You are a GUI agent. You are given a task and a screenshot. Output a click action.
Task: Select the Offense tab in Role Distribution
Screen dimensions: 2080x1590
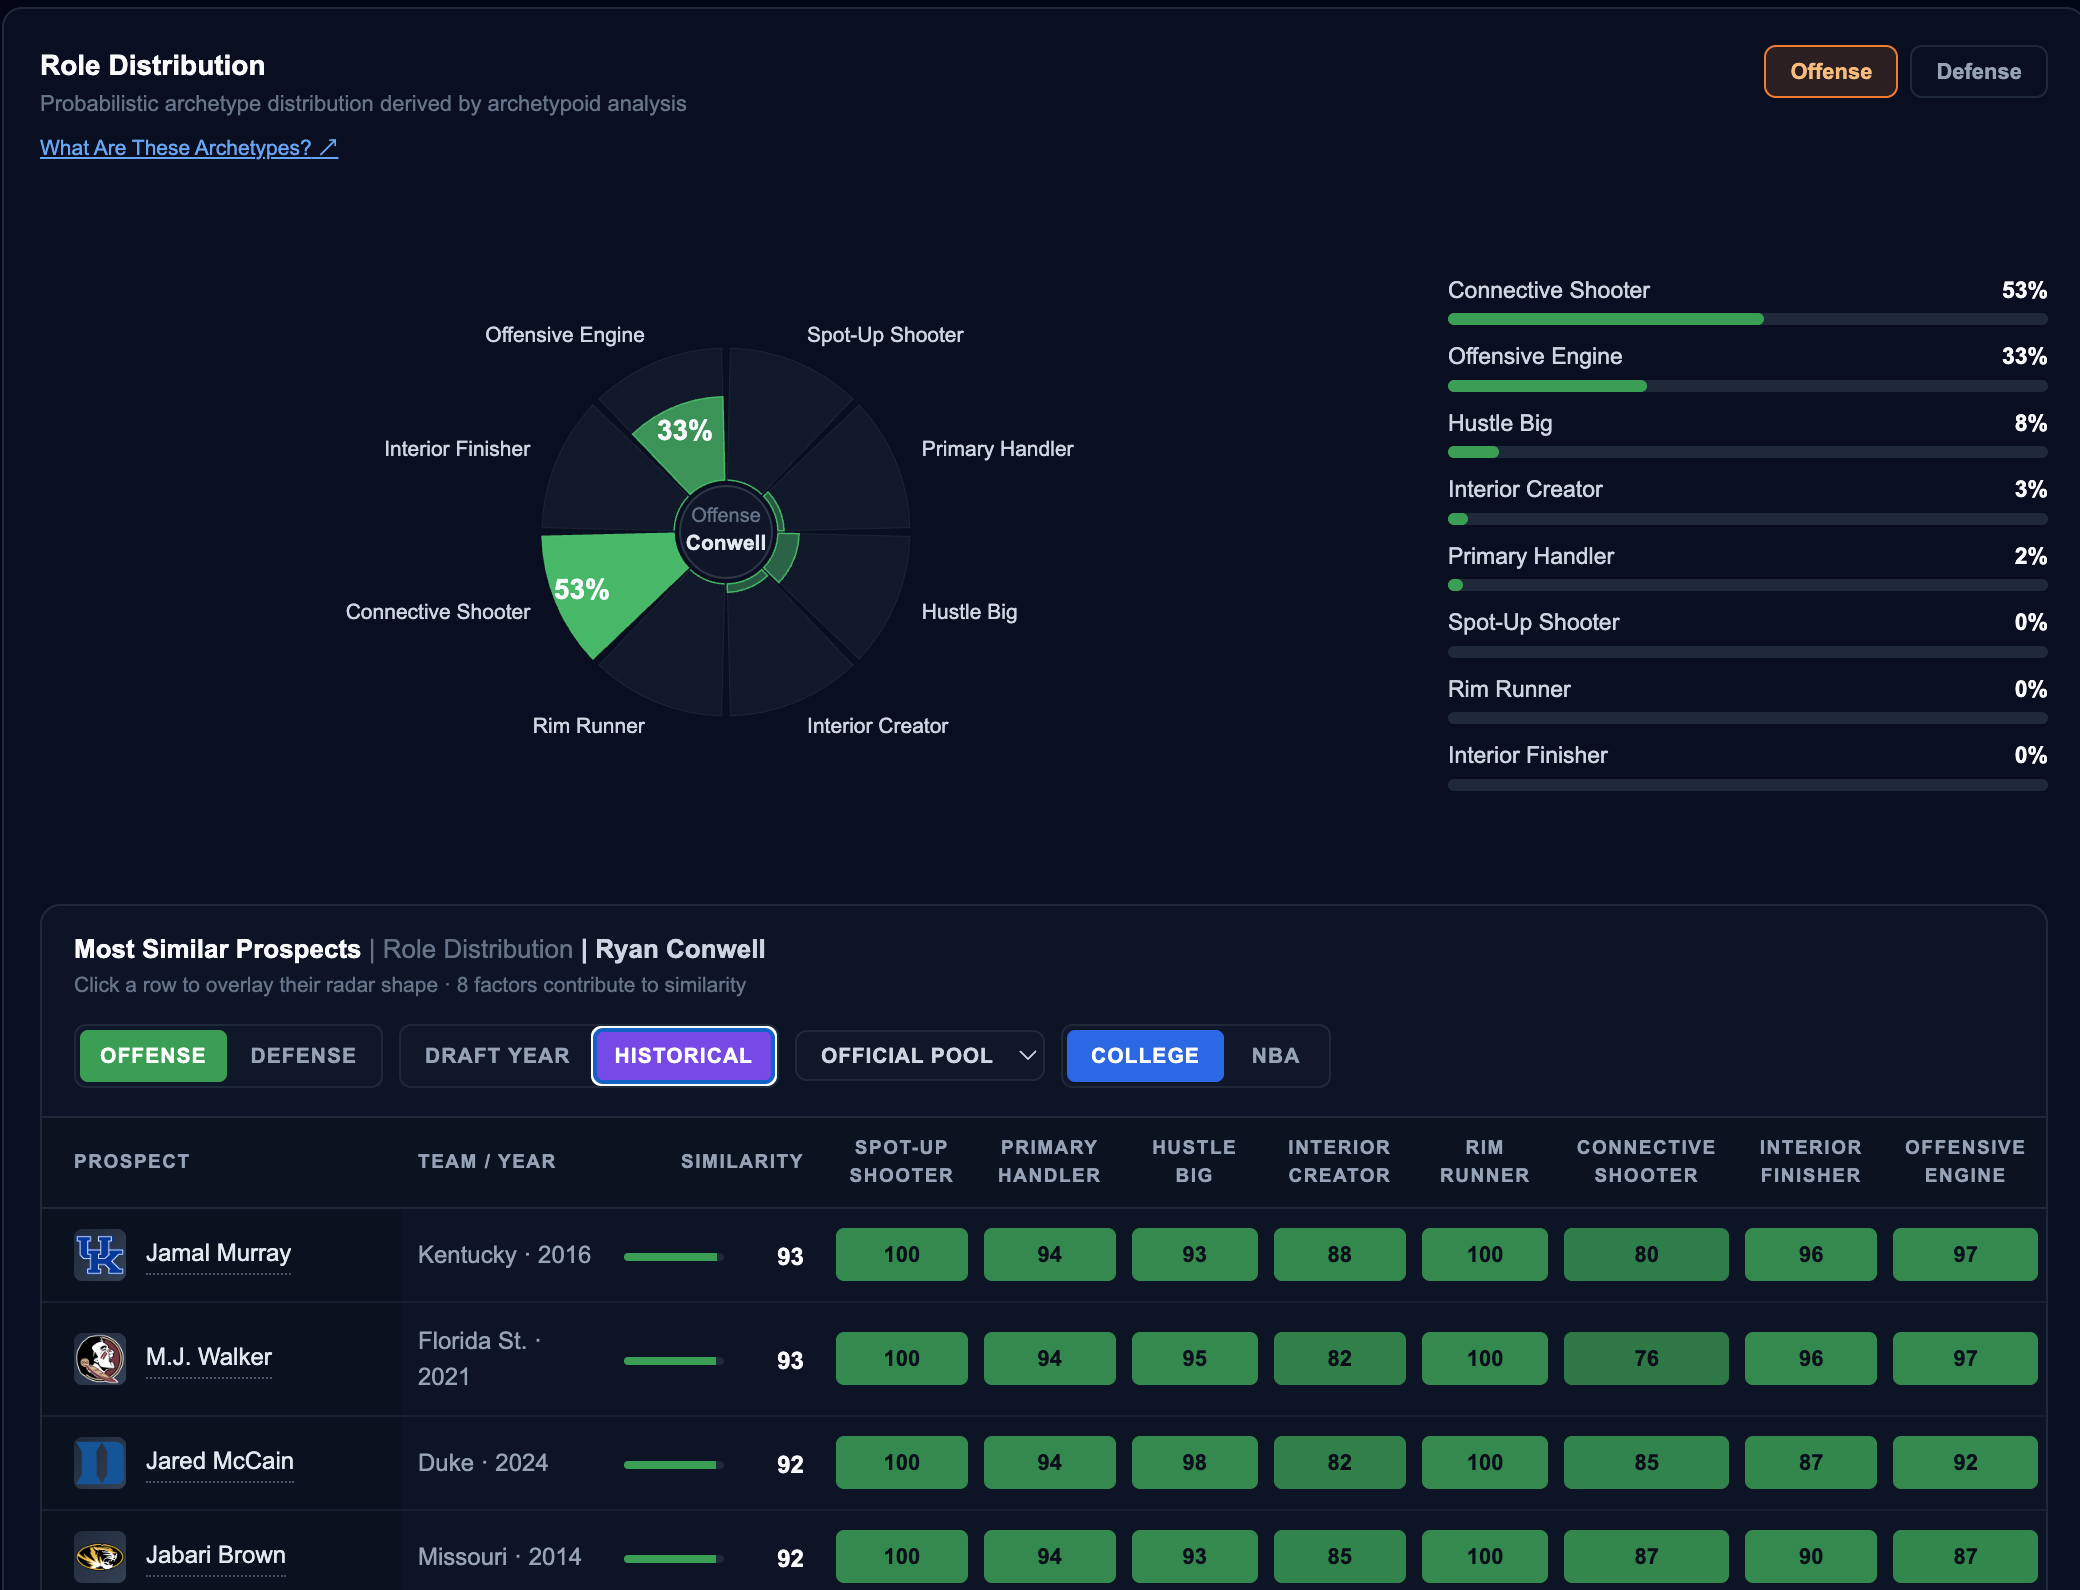(x=1830, y=72)
